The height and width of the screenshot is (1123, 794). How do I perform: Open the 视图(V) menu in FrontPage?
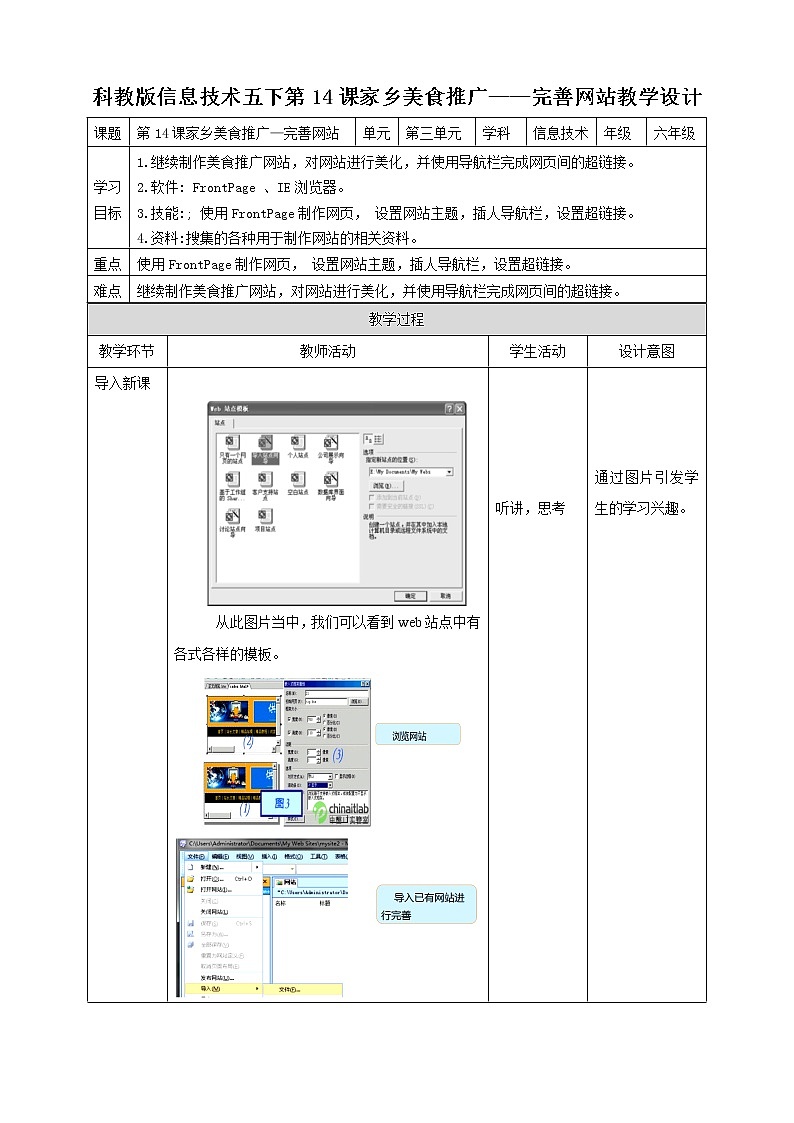coord(245,857)
